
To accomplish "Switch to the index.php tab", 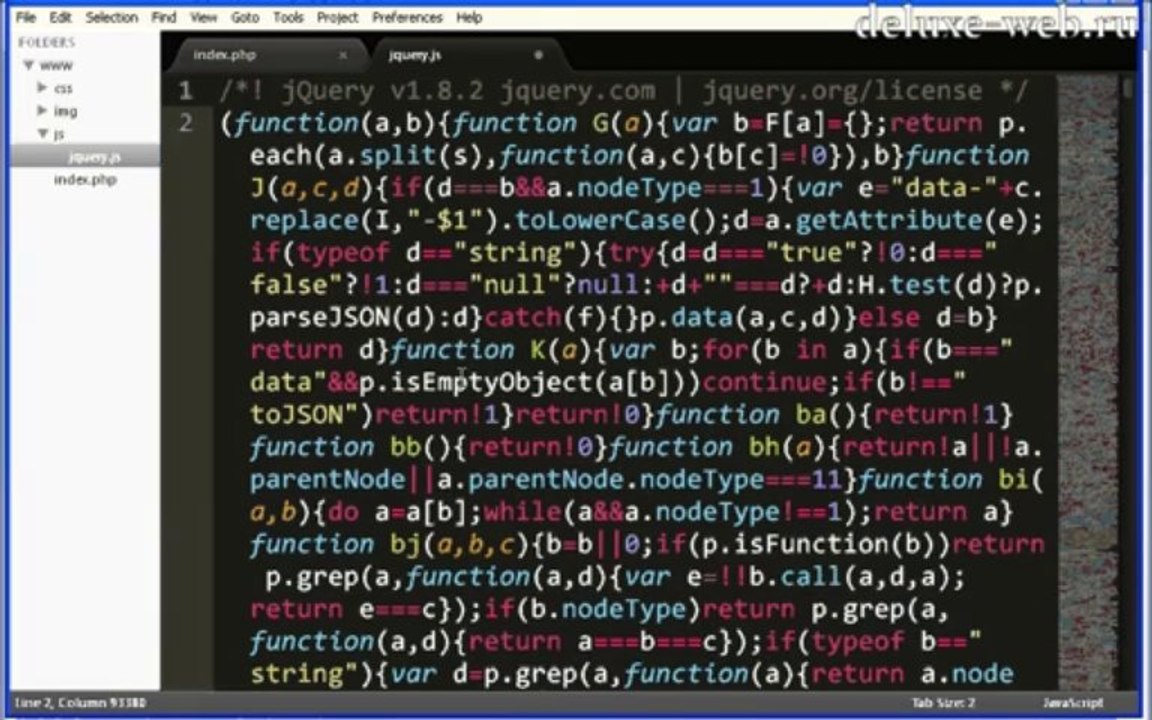I will [225, 54].
